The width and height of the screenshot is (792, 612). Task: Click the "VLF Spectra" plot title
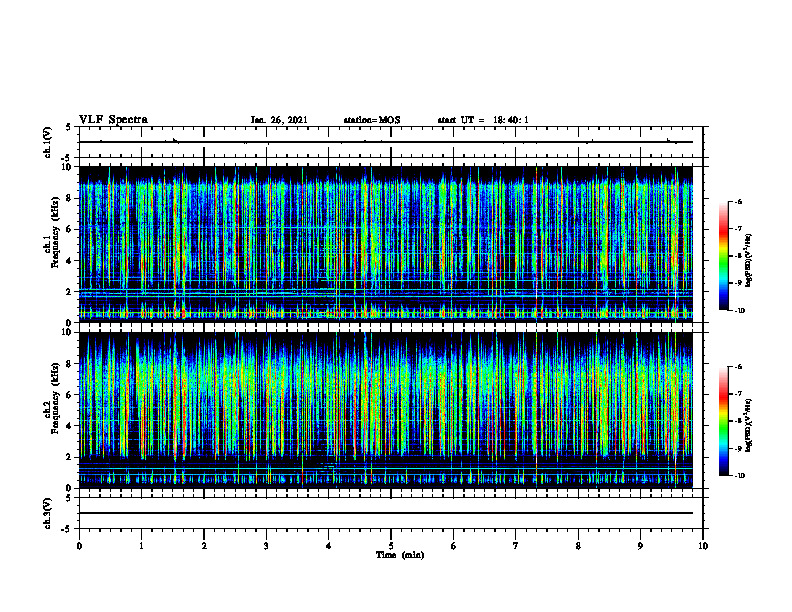pyautogui.click(x=113, y=119)
